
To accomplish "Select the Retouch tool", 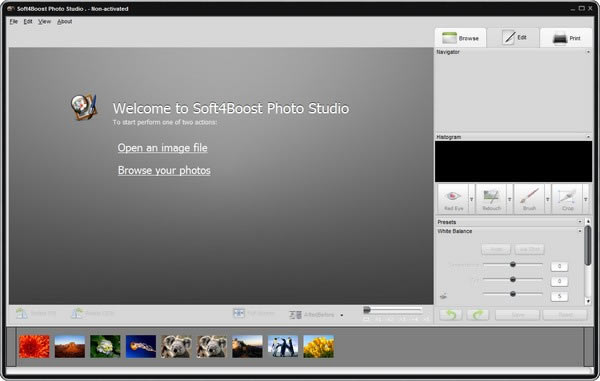I will (491, 199).
